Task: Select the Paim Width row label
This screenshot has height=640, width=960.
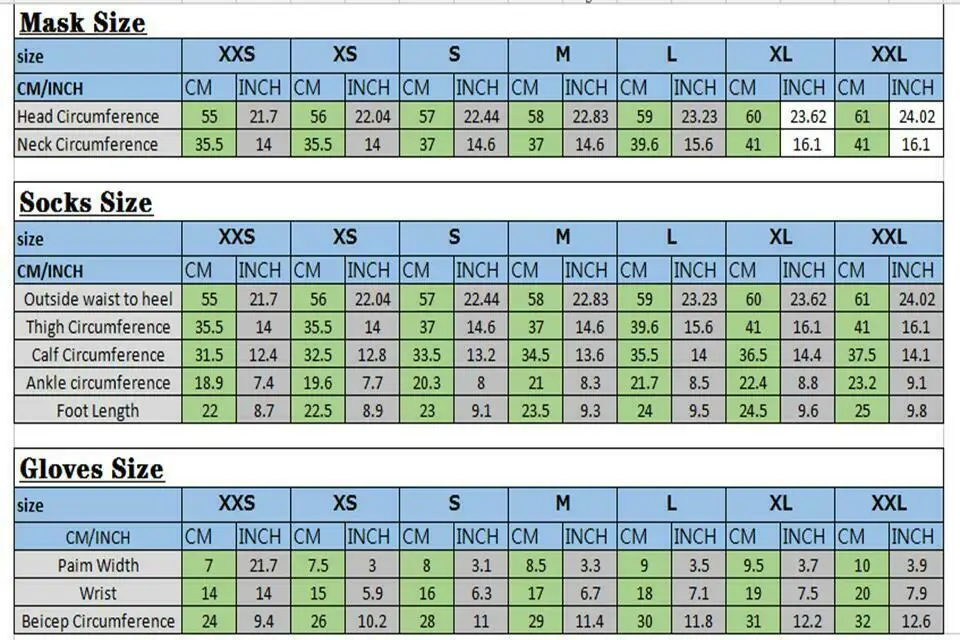Action: click(98, 565)
